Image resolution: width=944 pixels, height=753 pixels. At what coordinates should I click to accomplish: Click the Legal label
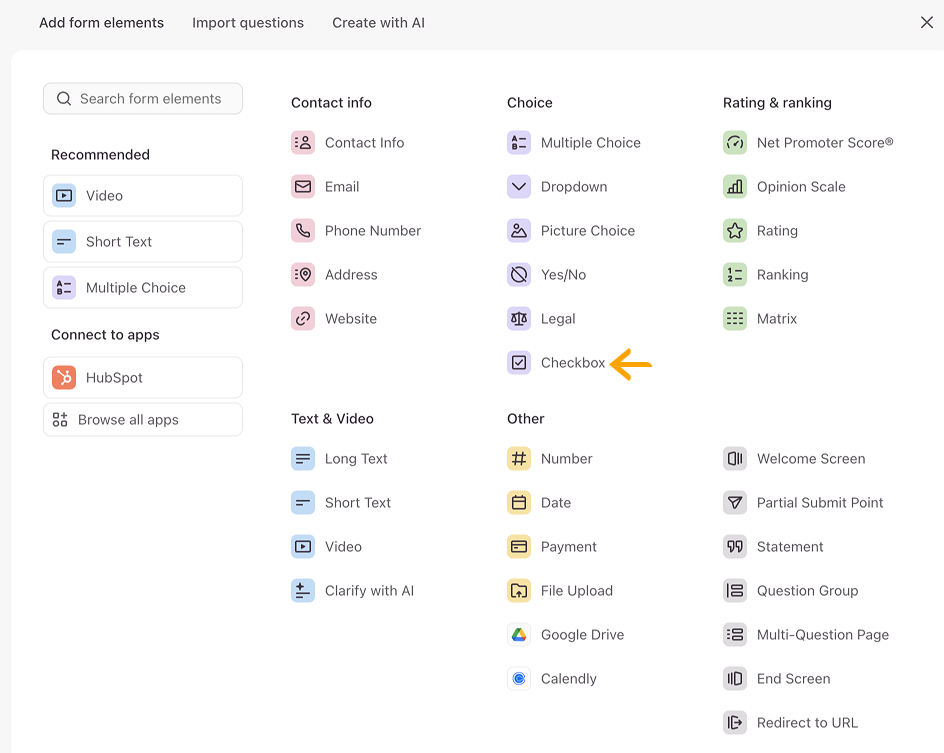(x=558, y=319)
